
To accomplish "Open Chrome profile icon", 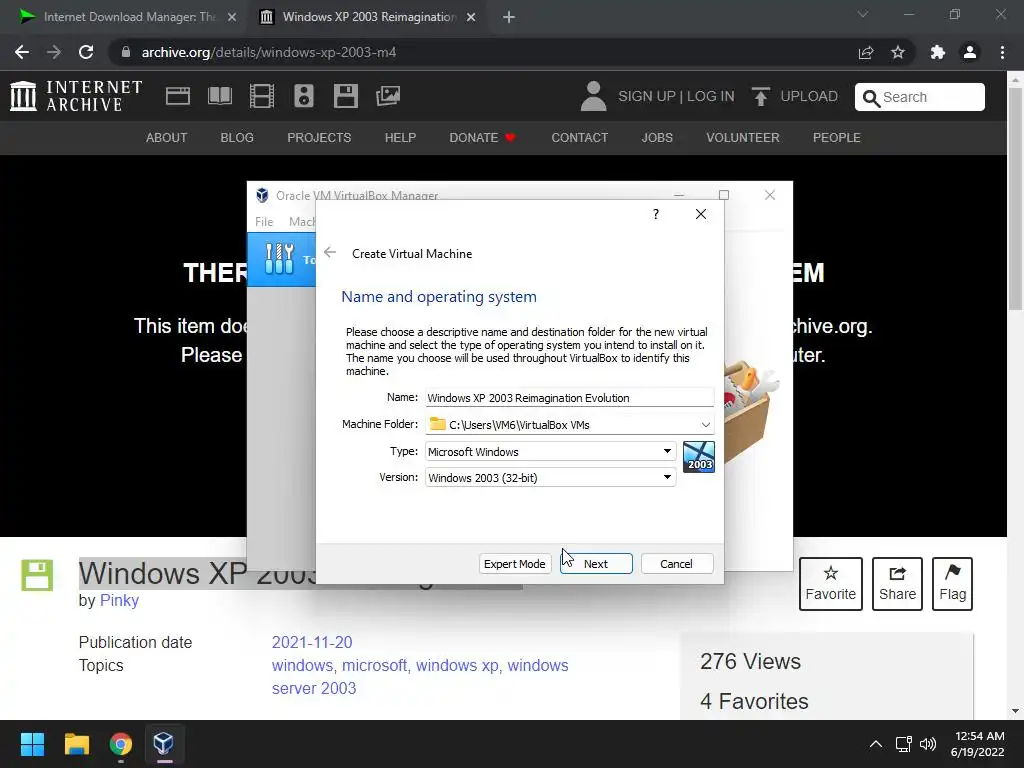I will point(970,52).
